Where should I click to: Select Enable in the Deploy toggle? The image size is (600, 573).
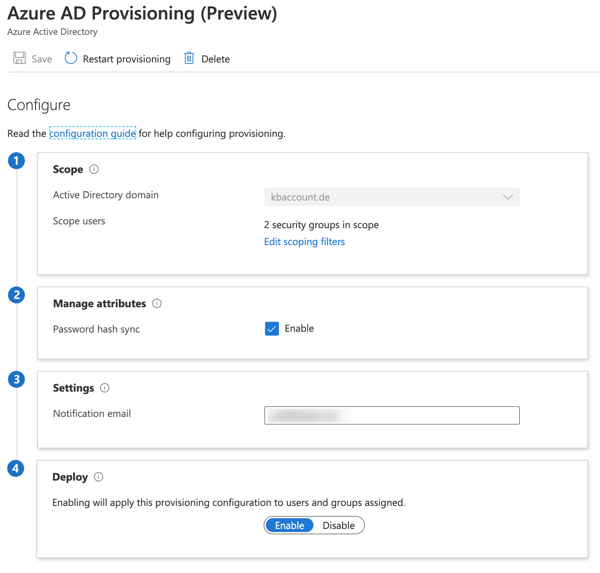(x=289, y=525)
